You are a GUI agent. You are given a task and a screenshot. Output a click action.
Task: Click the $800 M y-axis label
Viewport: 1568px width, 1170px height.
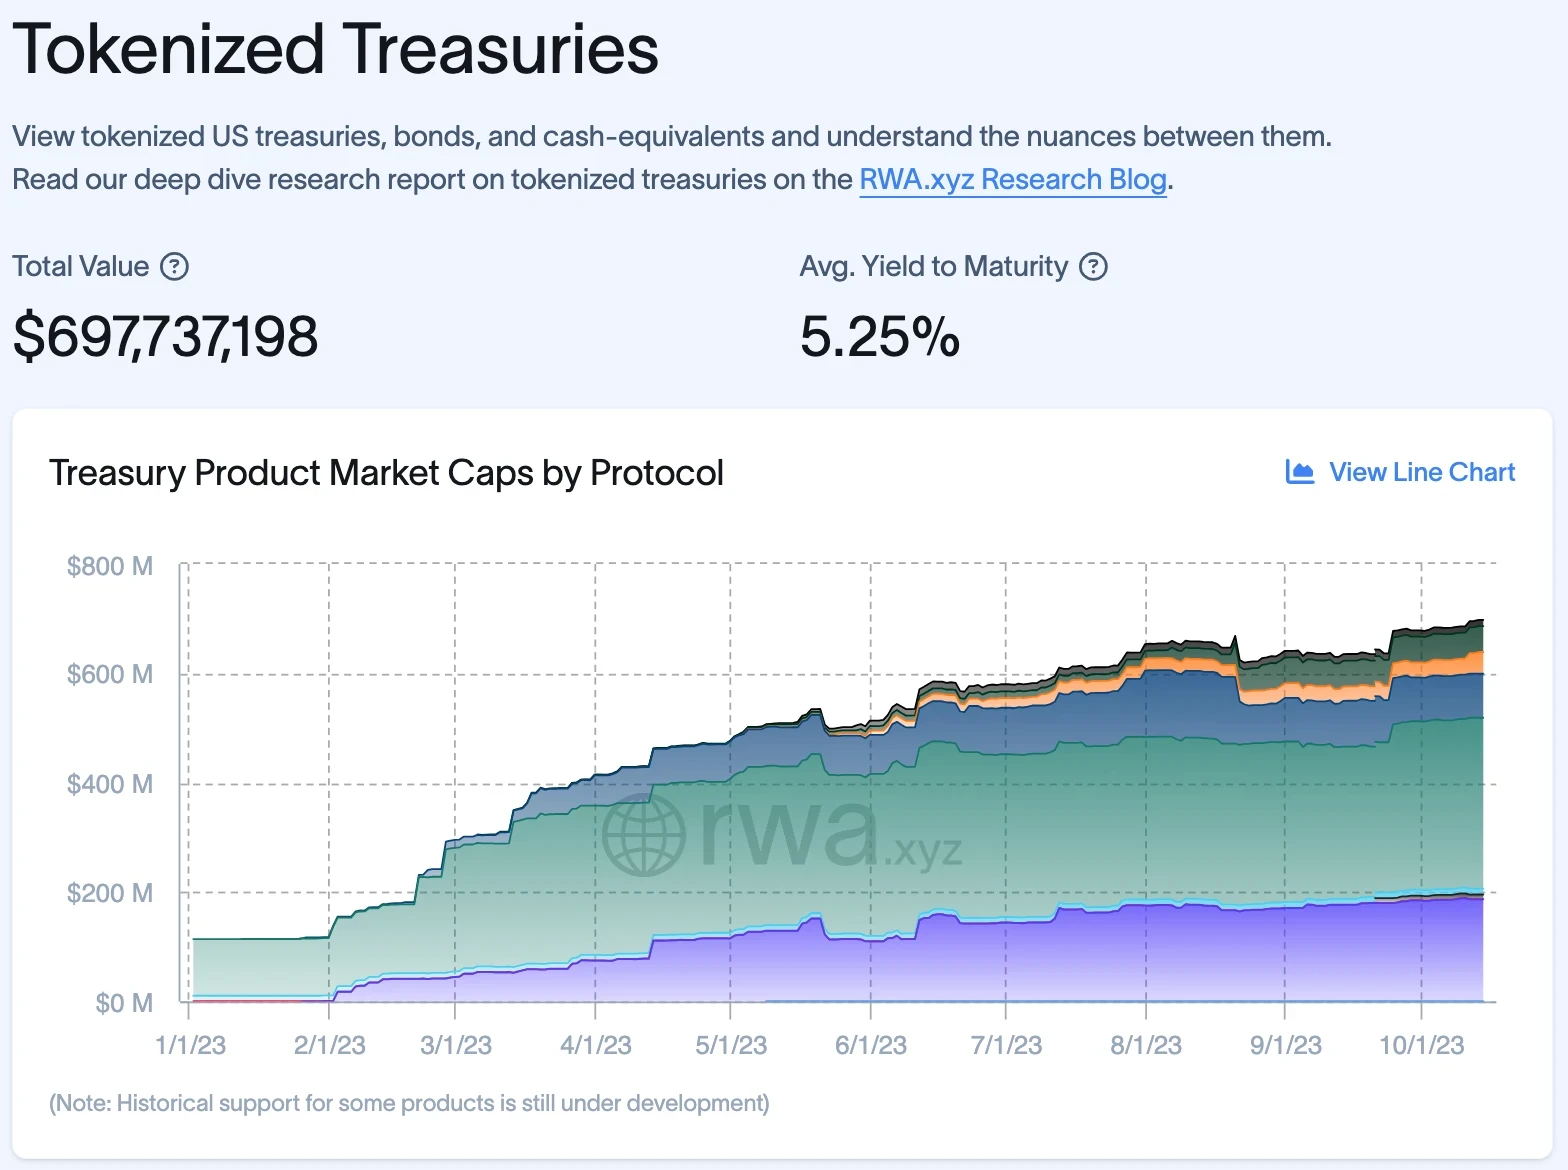[110, 566]
